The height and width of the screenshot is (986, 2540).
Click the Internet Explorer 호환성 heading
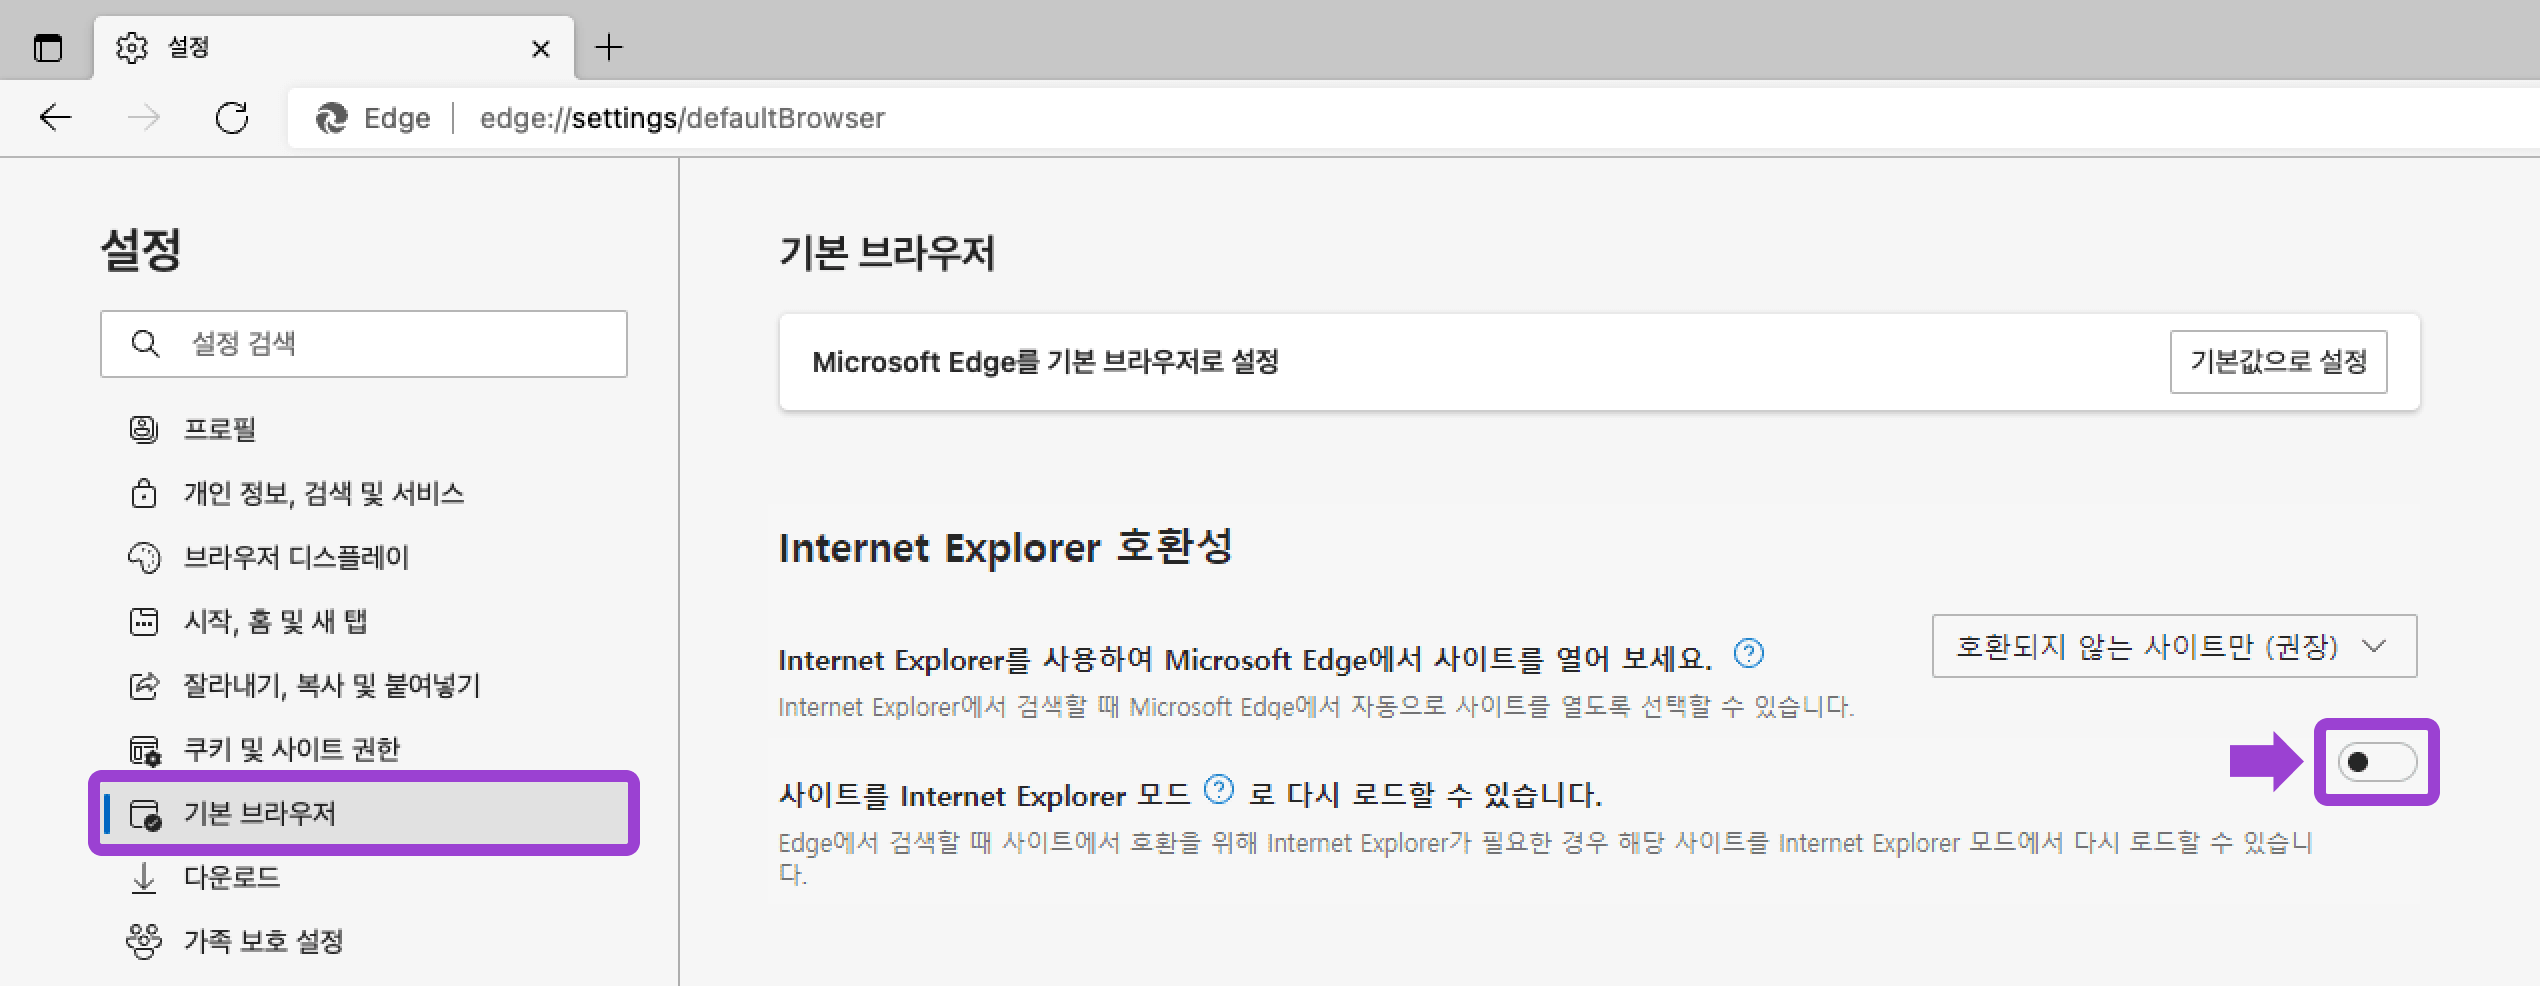(x=1005, y=547)
